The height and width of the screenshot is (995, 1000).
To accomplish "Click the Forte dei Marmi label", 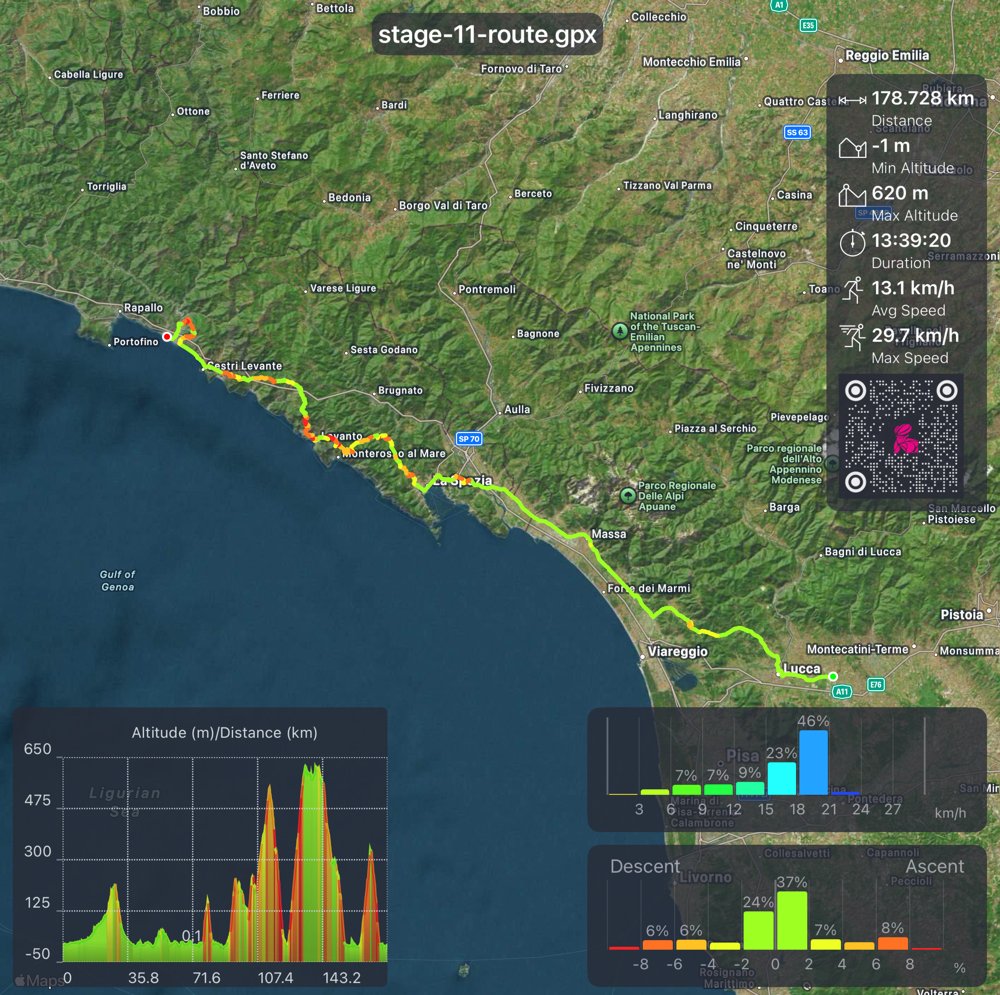I will (649, 588).
